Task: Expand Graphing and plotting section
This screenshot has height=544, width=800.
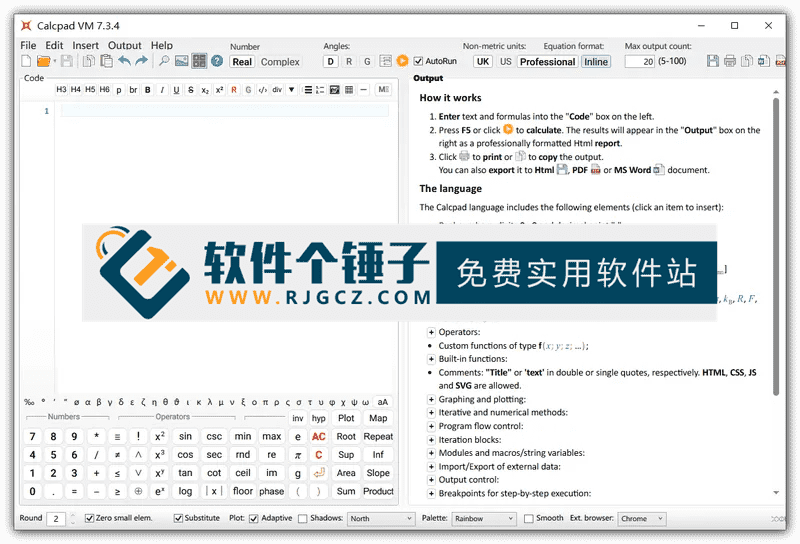Action: coord(431,399)
